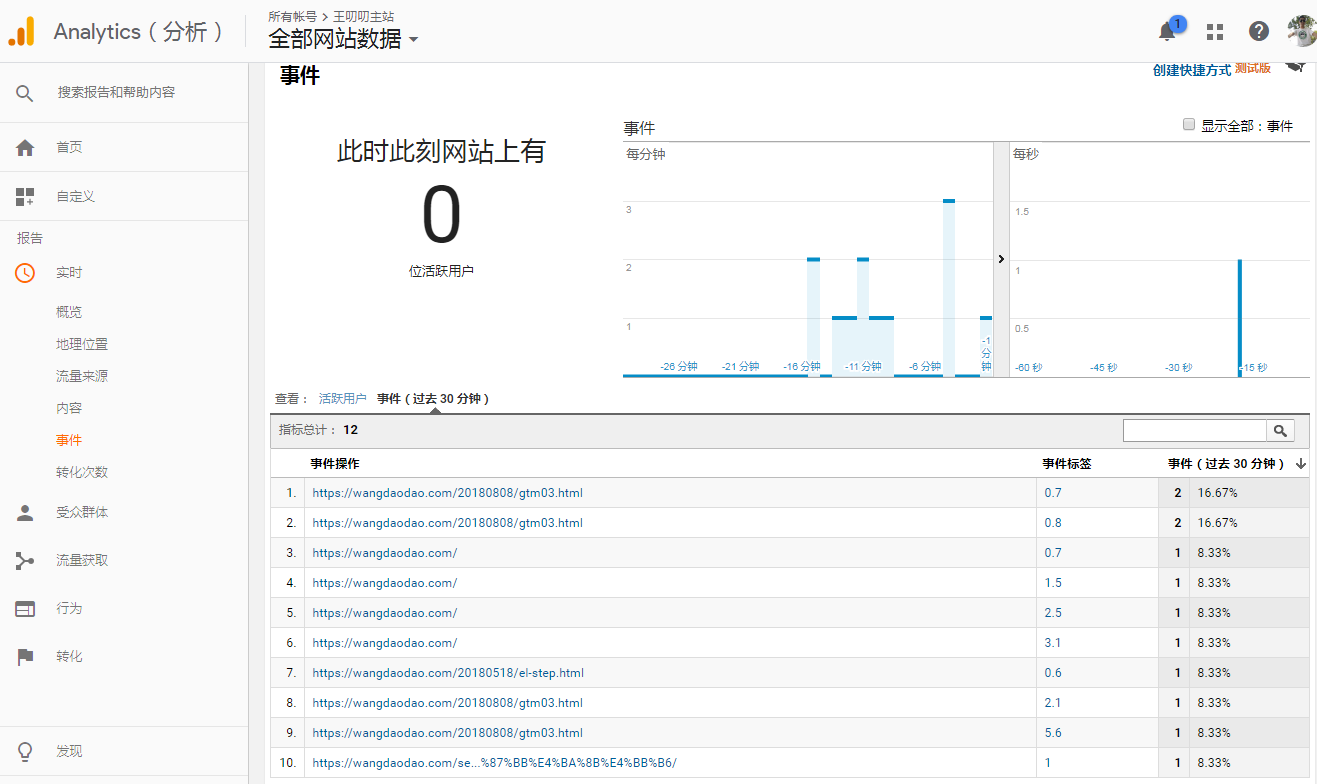Select 事件 in the real-time menu
1317x784 pixels.
pos(69,440)
